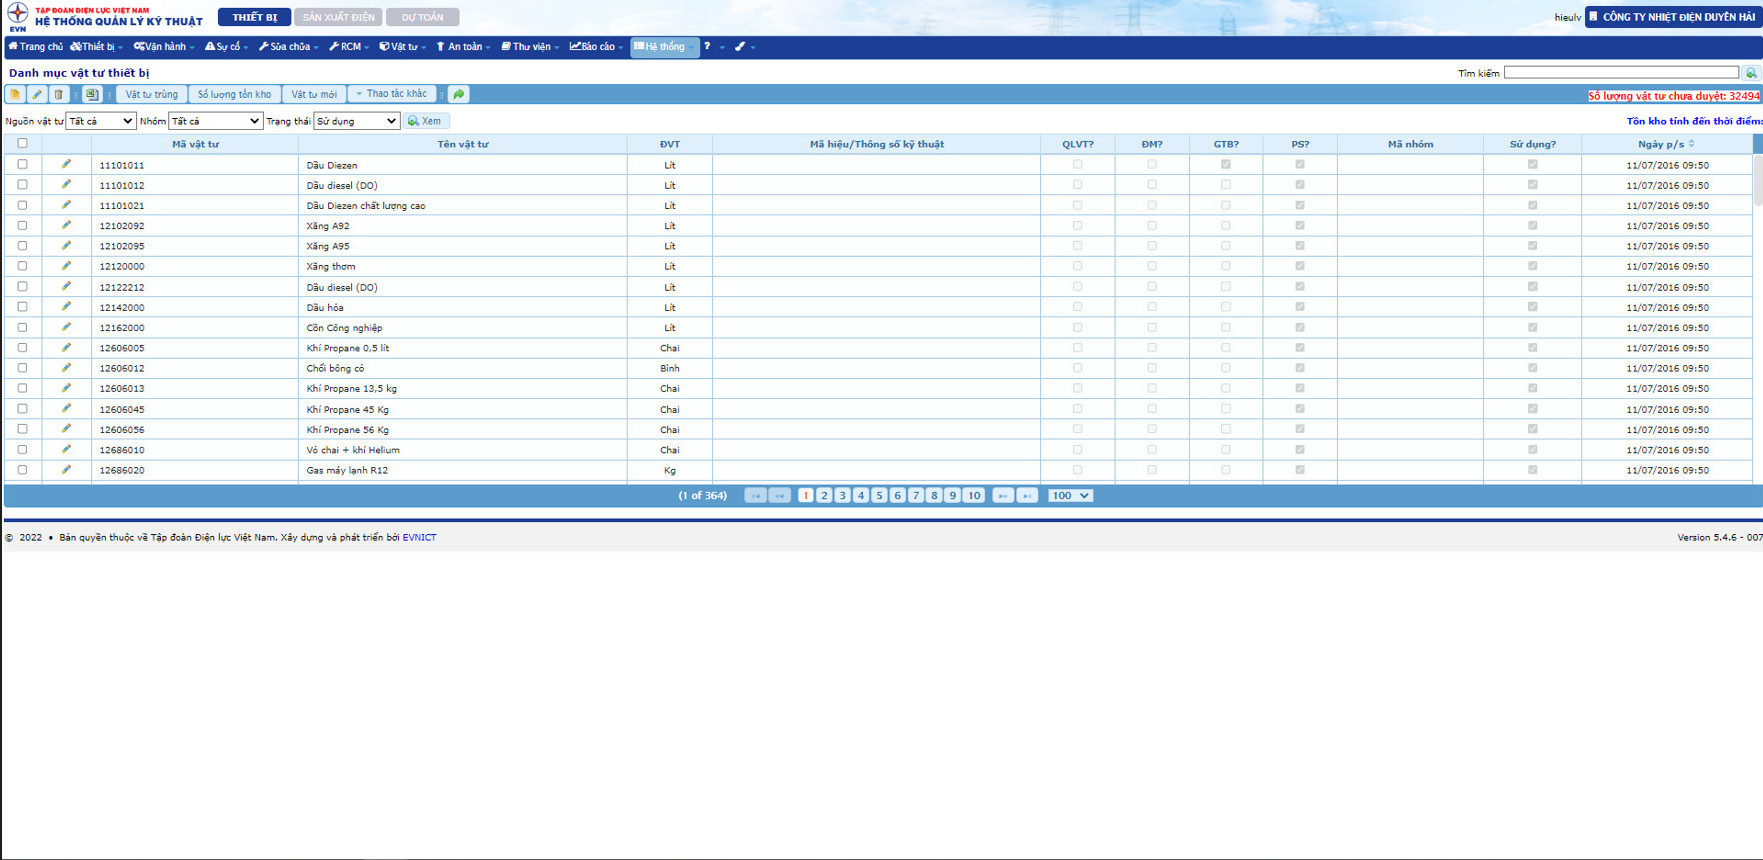Click the new document icon in toolbar
The height and width of the screenshot is (860, 1763).
click(15, 94)
